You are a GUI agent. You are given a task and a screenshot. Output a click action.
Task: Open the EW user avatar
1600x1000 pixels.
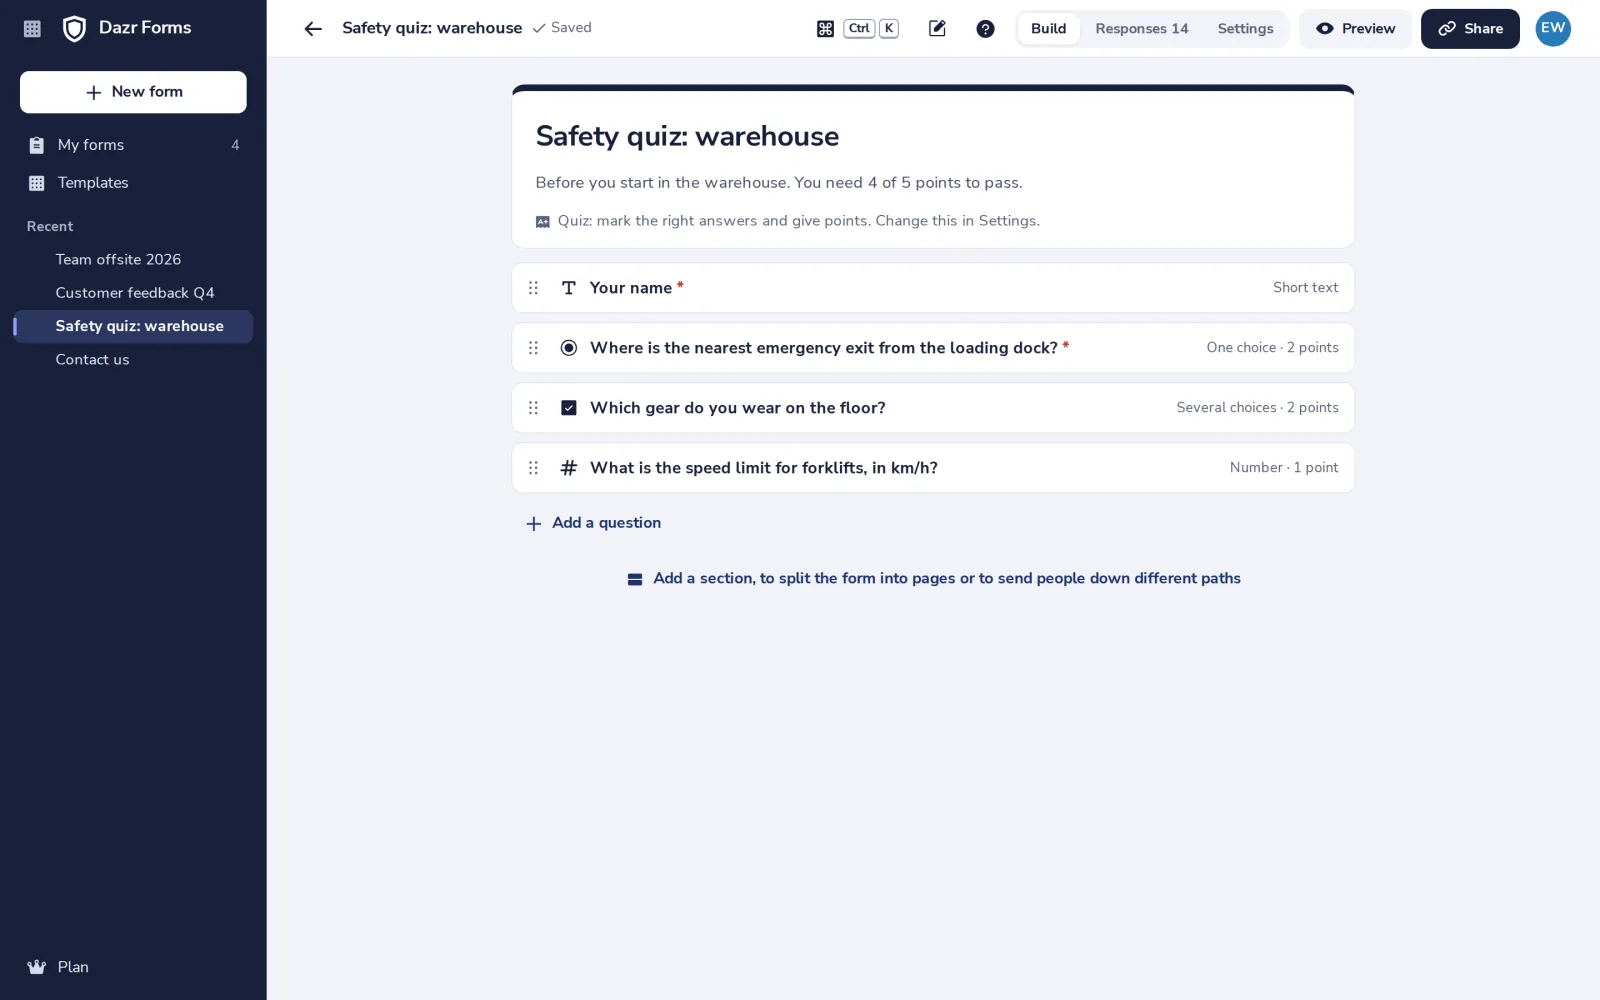1553,29
